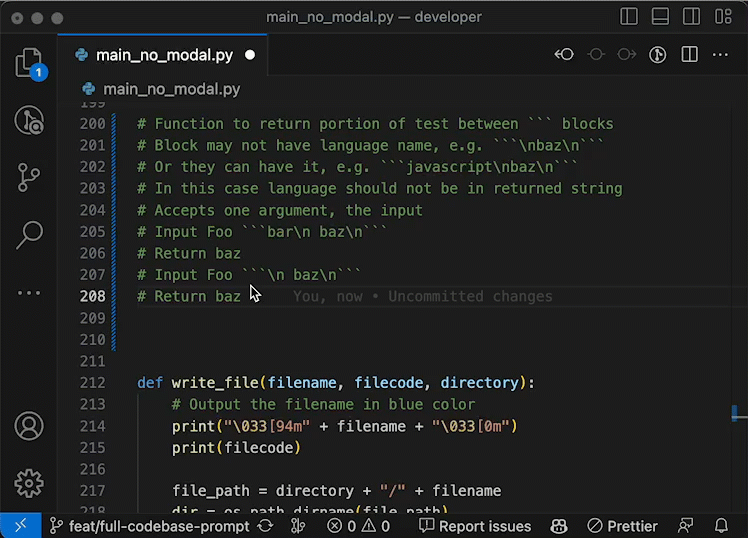Click the git graph icon in status bar
Image resolution: width=748 pixels, height=538 pixels.
299,526
